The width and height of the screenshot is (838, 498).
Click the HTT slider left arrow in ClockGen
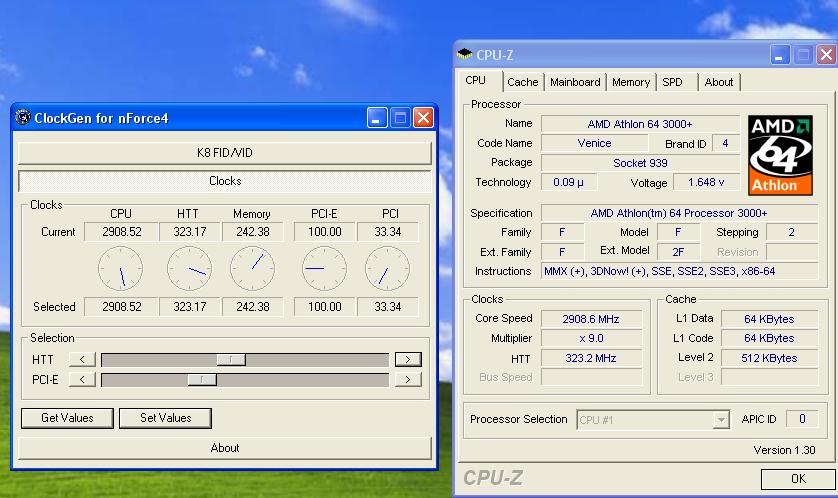point(82,359)
